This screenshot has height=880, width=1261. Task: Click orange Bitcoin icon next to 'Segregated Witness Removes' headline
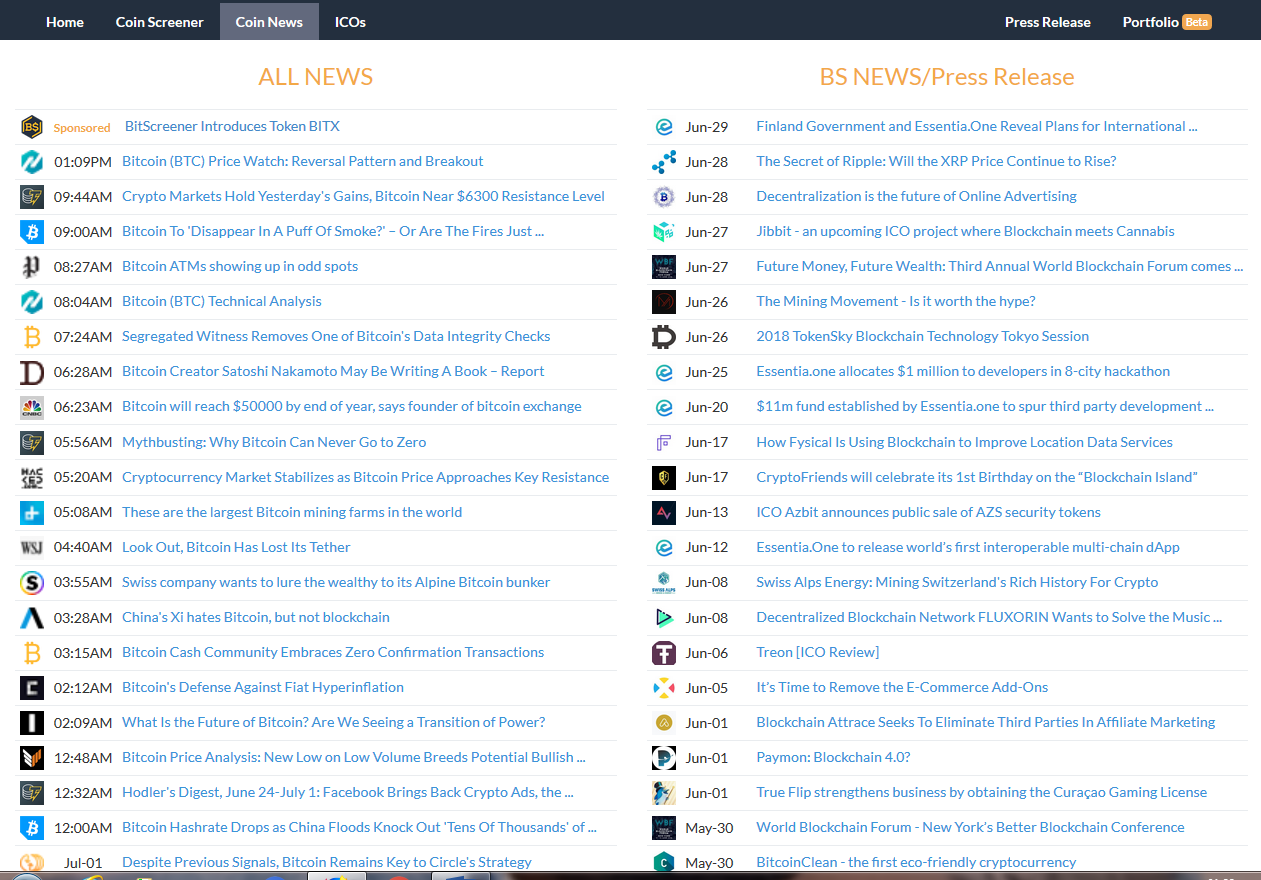(x=32, y=337)
